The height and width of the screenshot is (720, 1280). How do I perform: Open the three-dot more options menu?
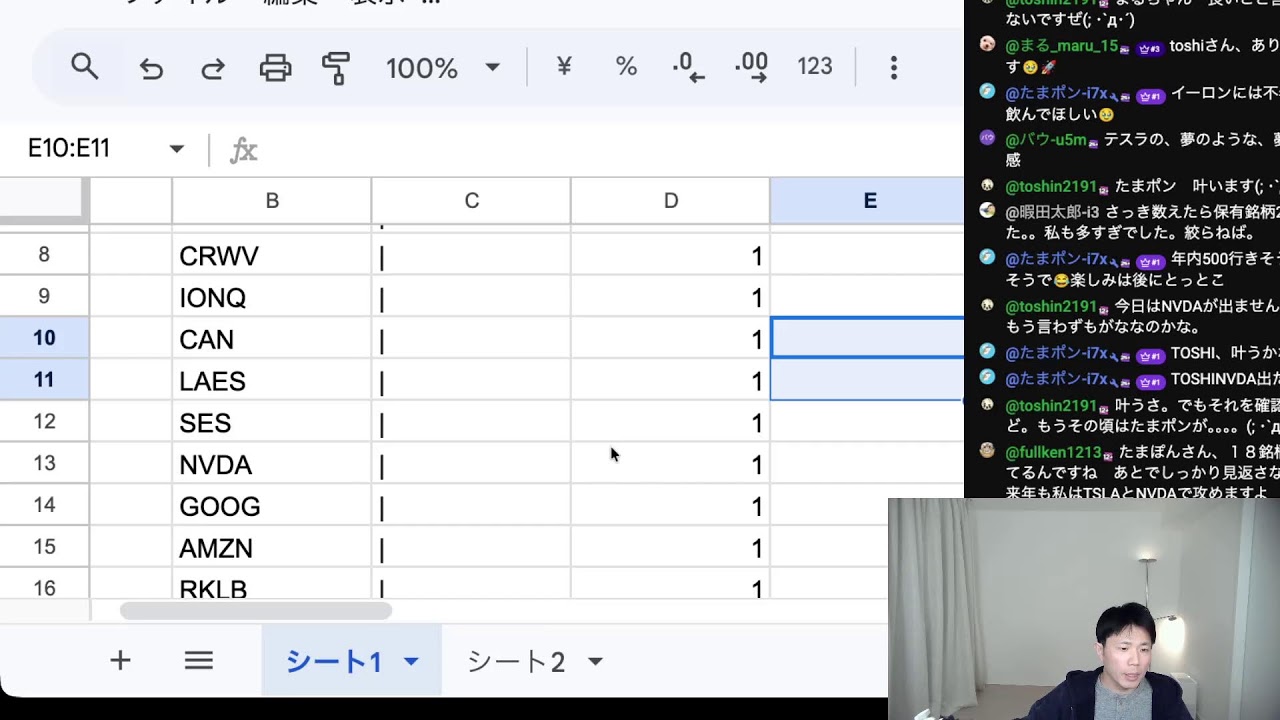pos(893,67)
